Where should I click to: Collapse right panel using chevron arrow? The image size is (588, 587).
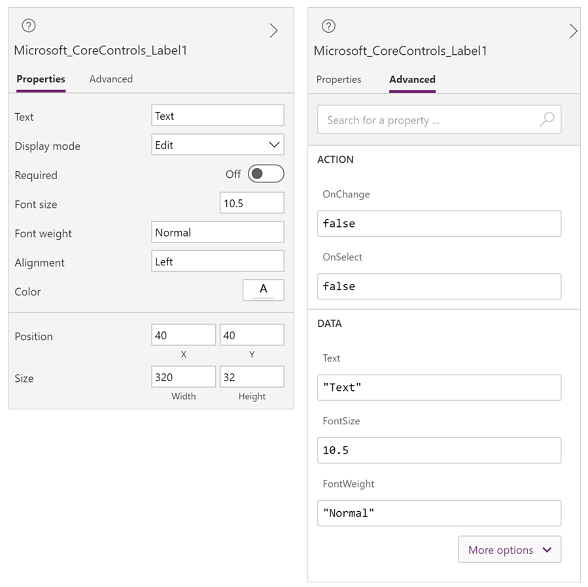(573, 31)
